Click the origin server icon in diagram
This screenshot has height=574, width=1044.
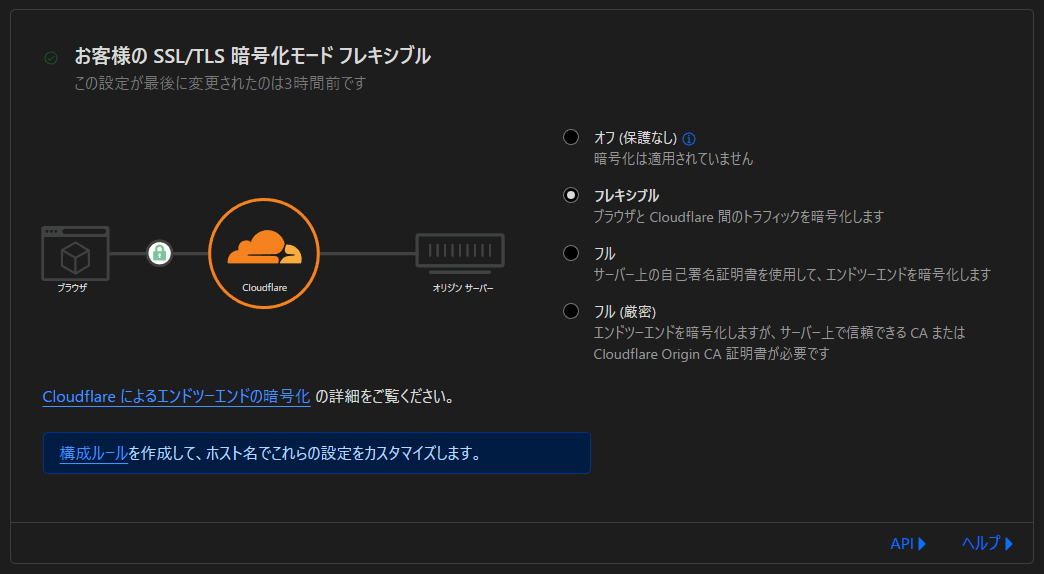(460, 253)
